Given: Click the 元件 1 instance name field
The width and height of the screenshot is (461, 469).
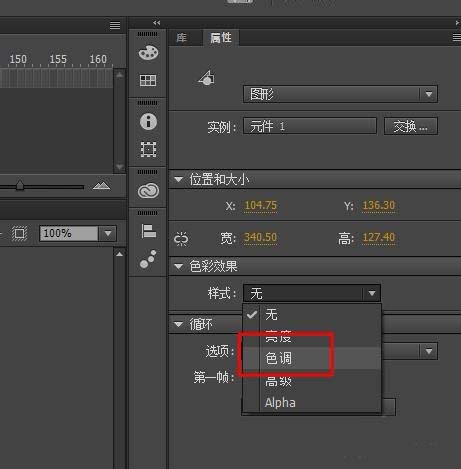Looking at the screenshot, I should click(x=310, y=126).
